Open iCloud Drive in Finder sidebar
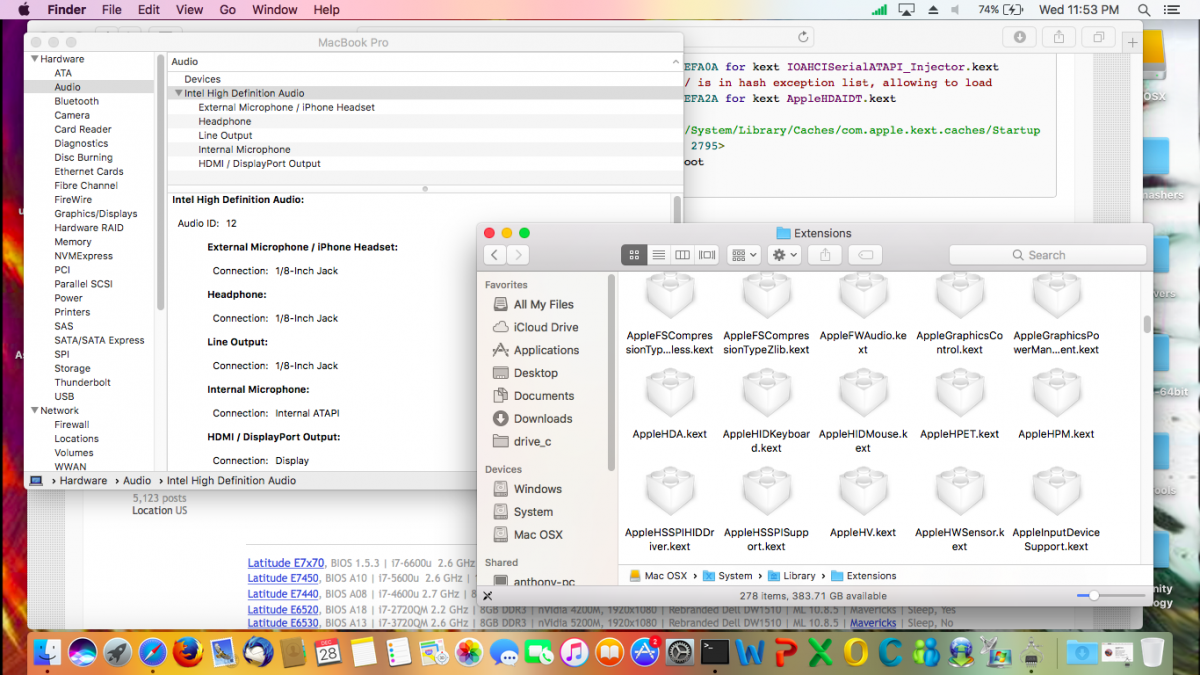1200x675 pixels. coord(545,327)
